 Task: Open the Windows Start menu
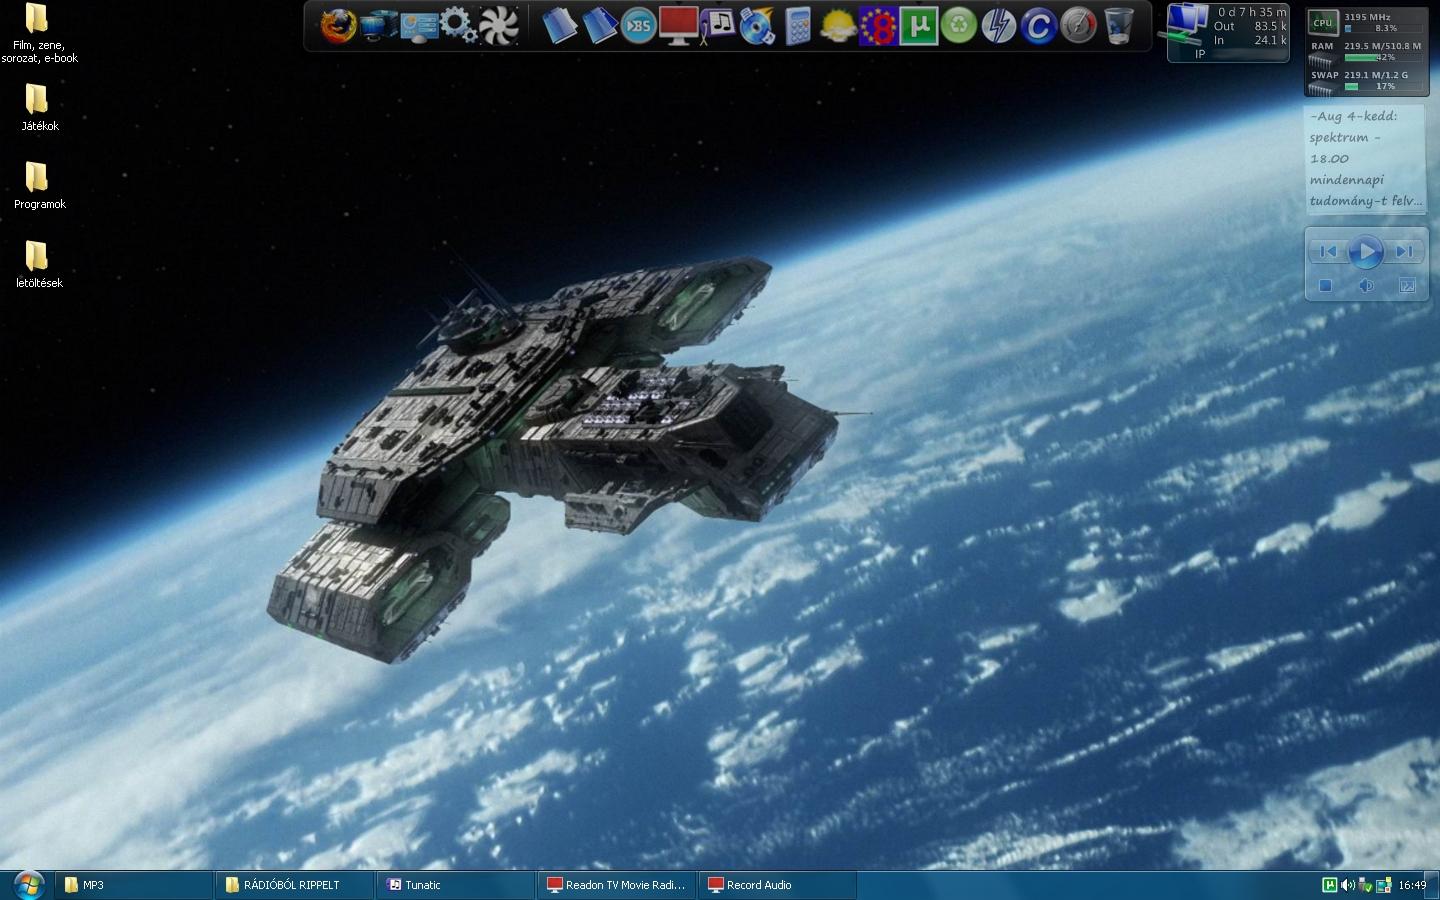(x=27, y=885)
